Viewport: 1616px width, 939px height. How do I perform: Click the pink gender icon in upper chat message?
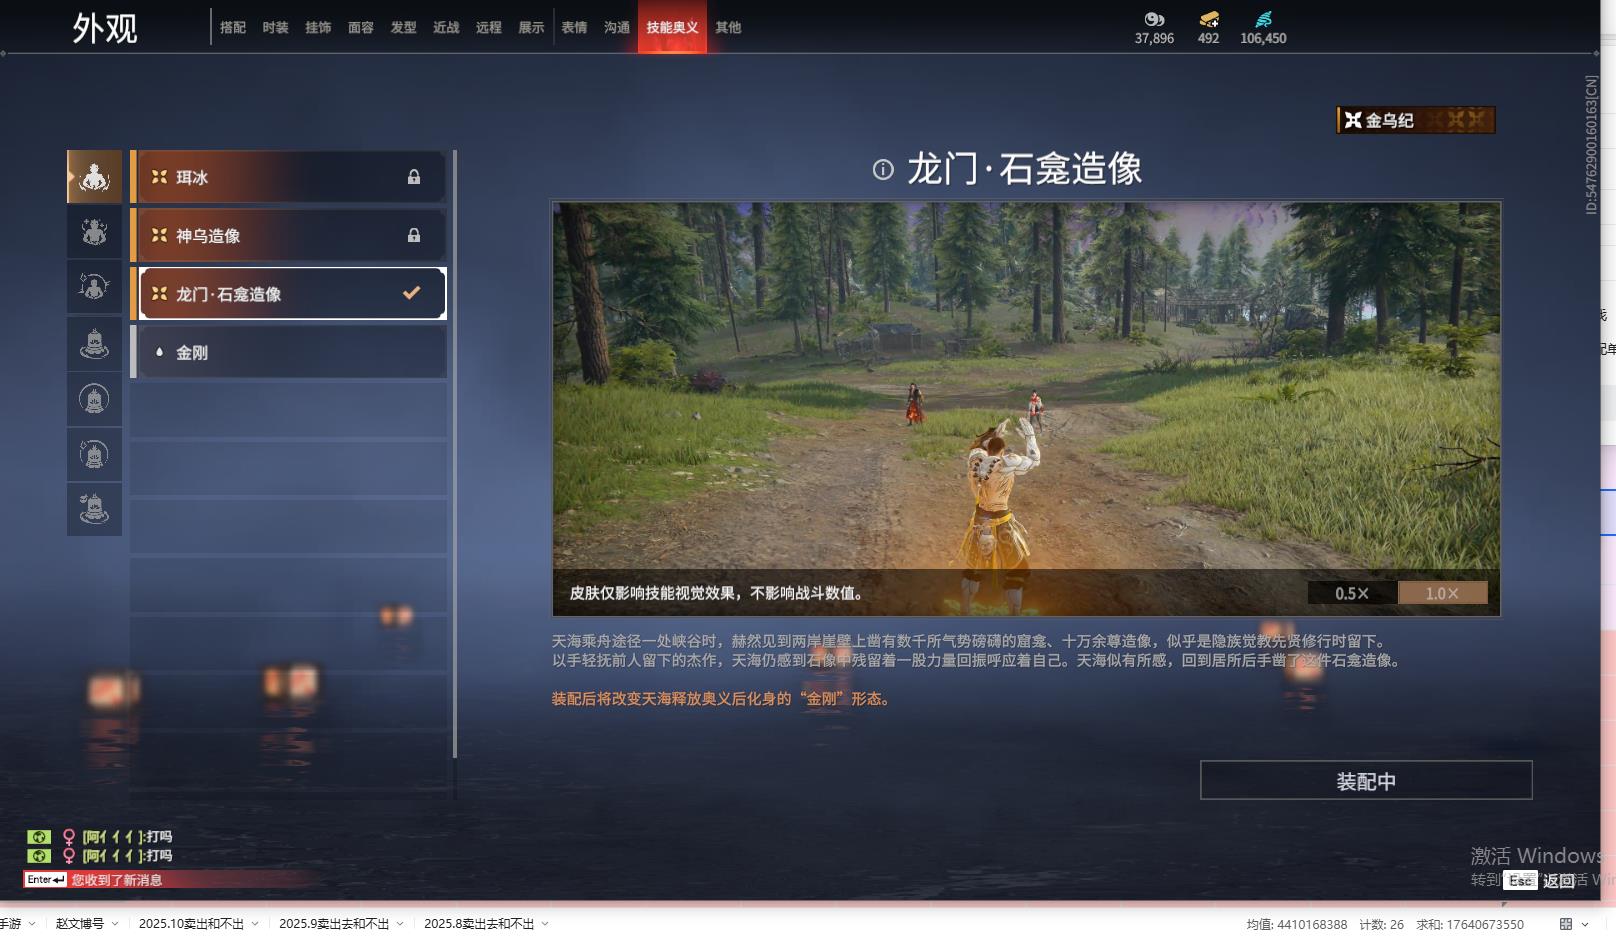[x=69, y=837]
